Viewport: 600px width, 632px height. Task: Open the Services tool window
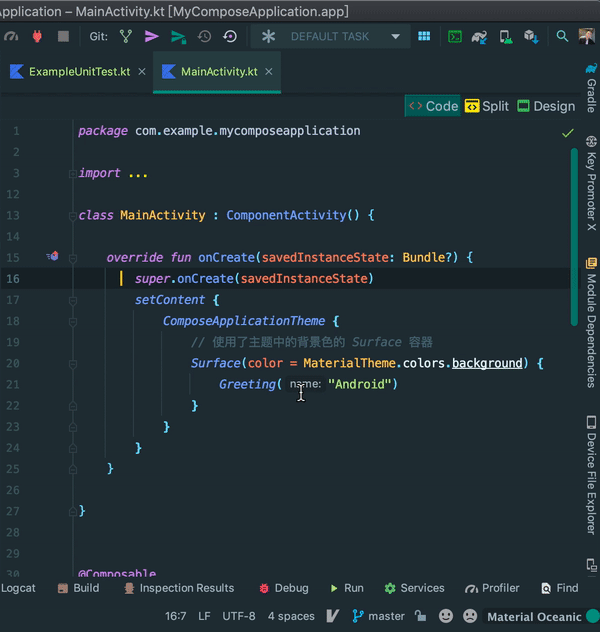coord(415,588)
